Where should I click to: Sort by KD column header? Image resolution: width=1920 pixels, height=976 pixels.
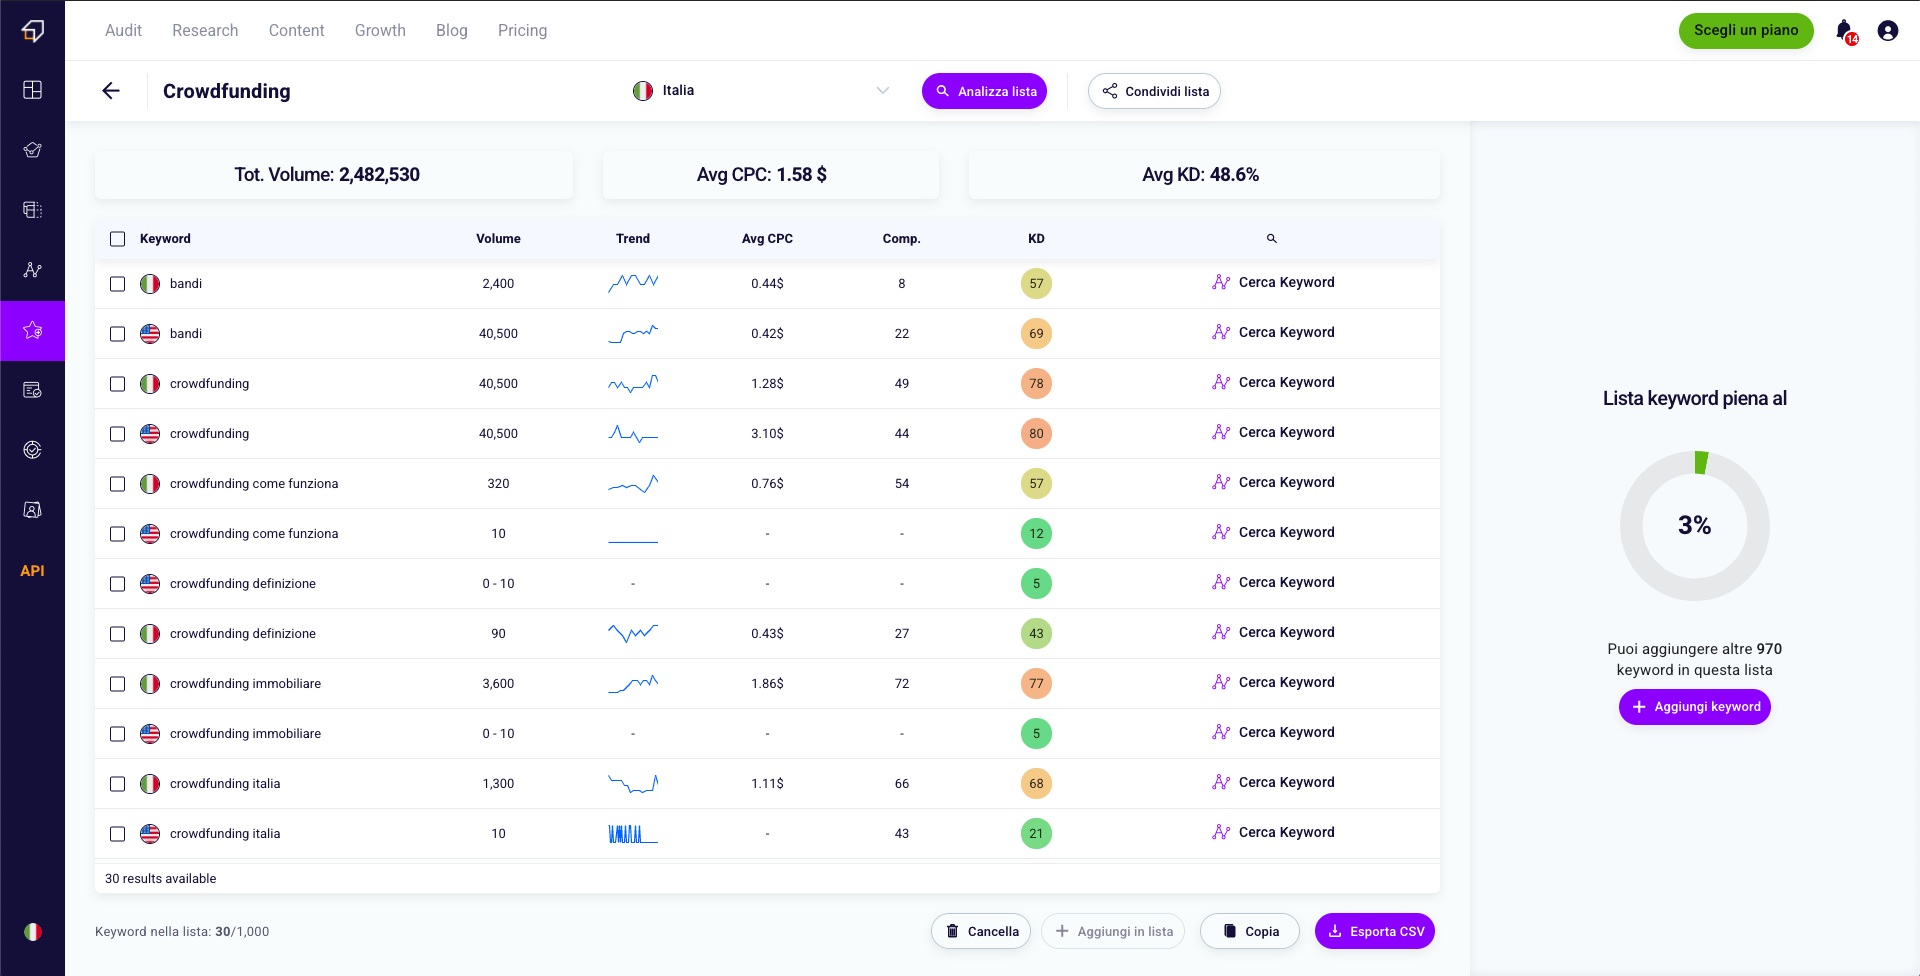1036,239
